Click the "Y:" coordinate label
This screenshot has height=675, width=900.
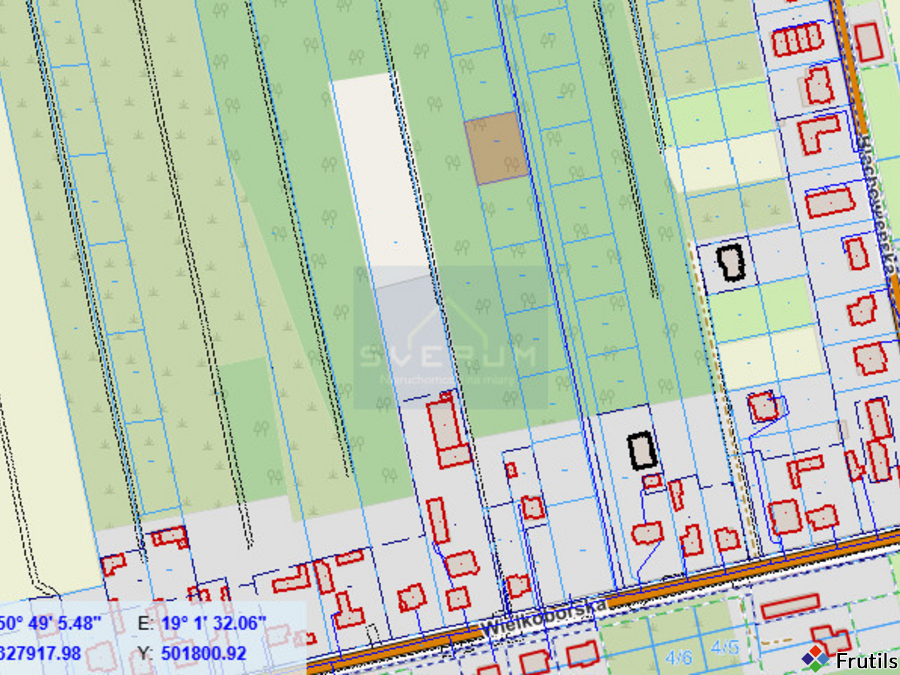(145, 653)
